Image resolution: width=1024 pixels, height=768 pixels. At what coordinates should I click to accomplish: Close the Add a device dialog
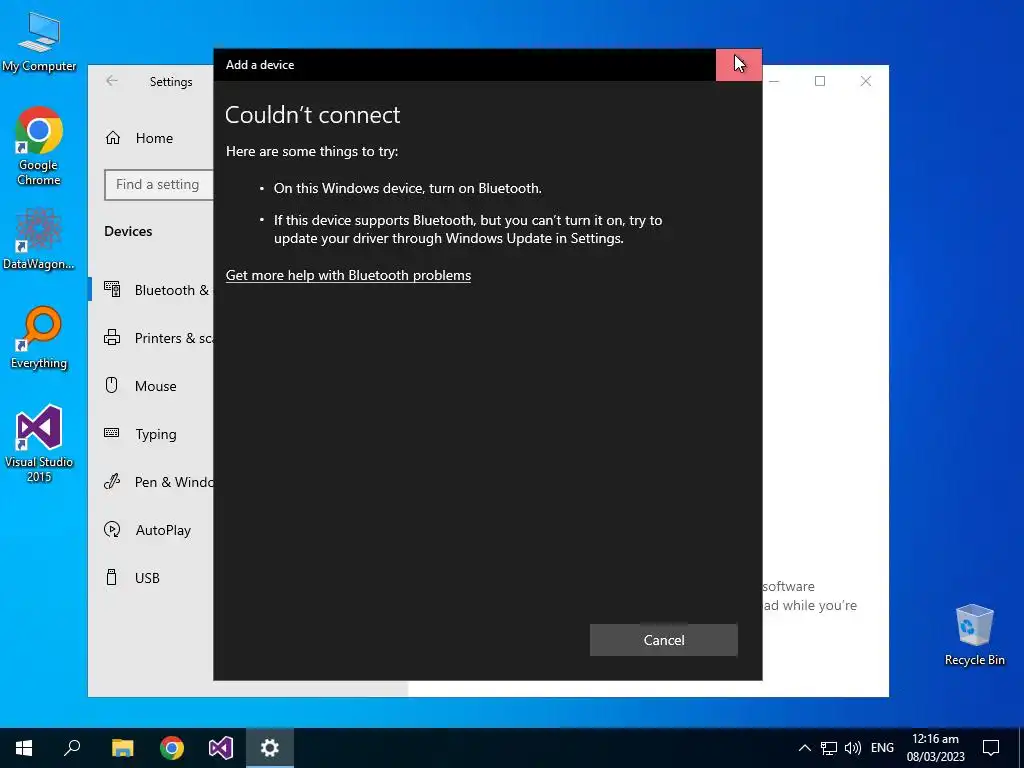tap(739, 65)
